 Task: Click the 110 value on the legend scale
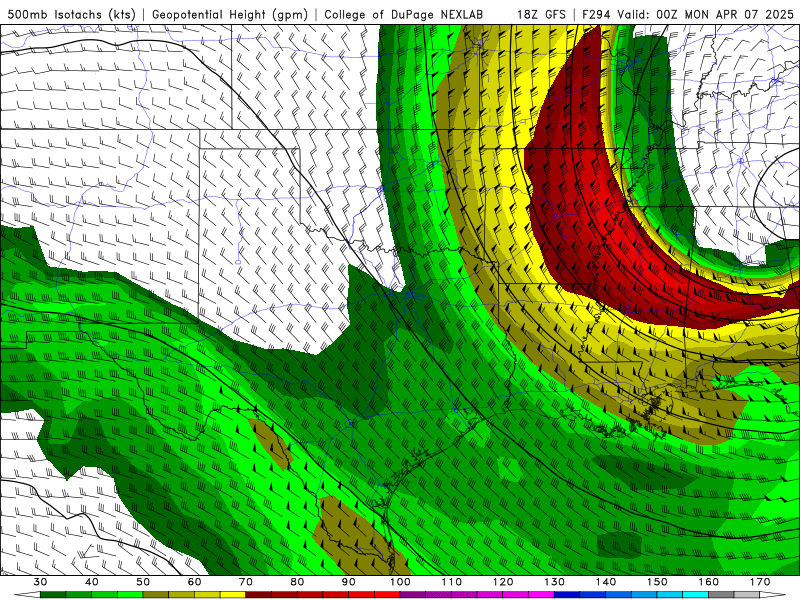(452, 582)
